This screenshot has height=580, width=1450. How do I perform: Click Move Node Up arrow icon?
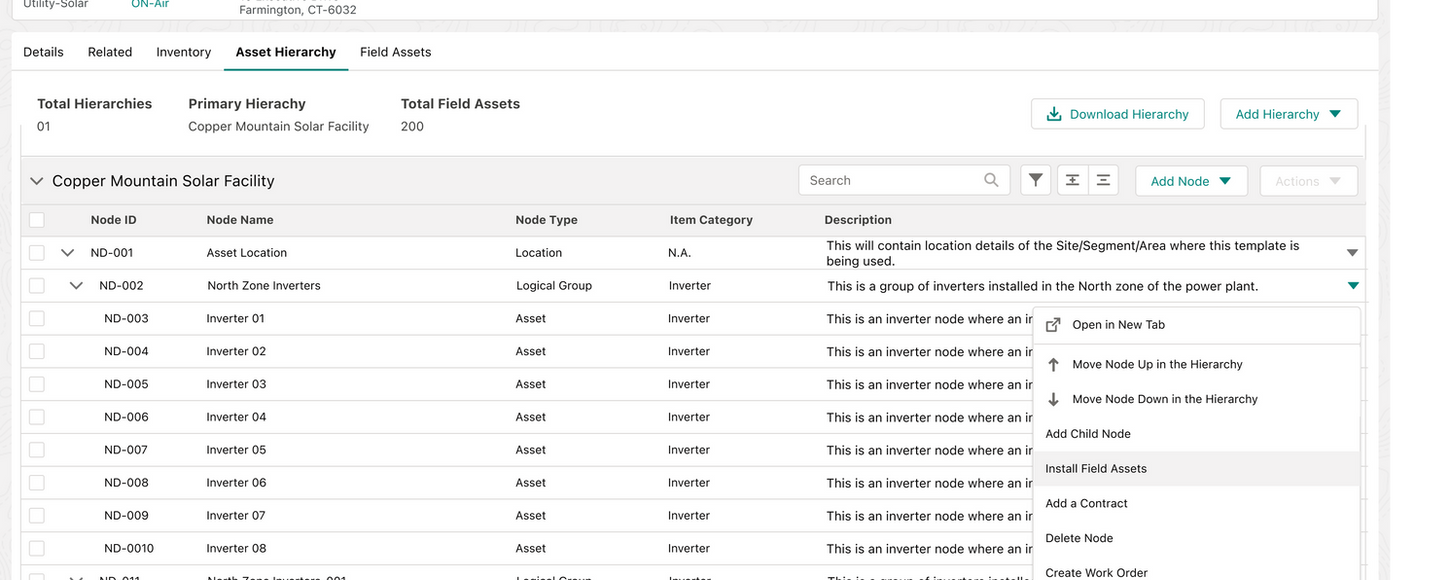tap(1053, 365)
